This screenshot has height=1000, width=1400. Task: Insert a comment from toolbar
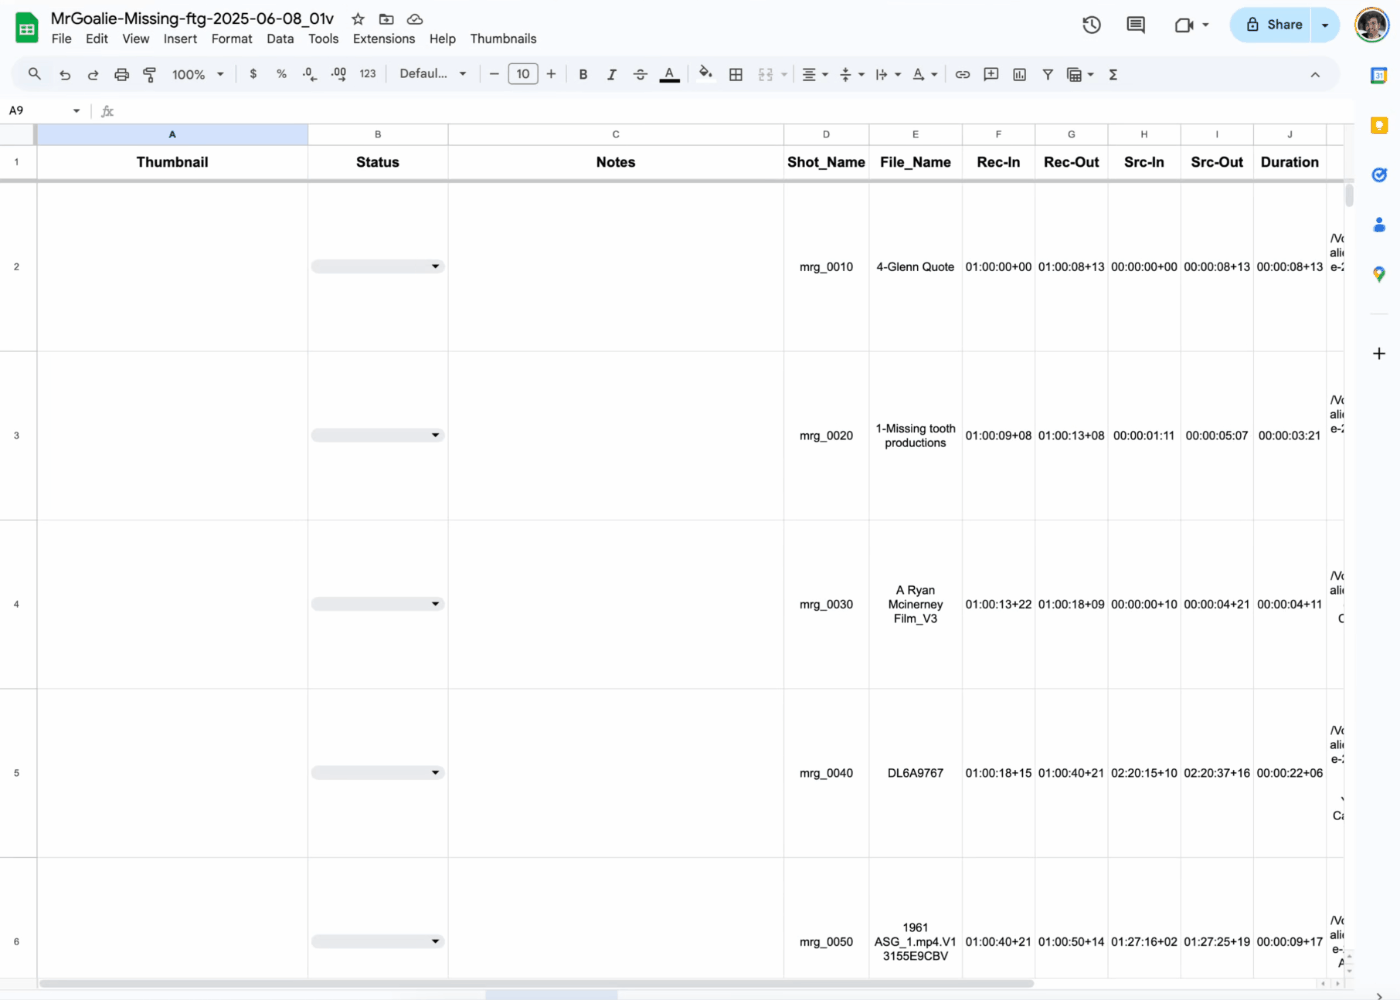[x=991, y=74]
